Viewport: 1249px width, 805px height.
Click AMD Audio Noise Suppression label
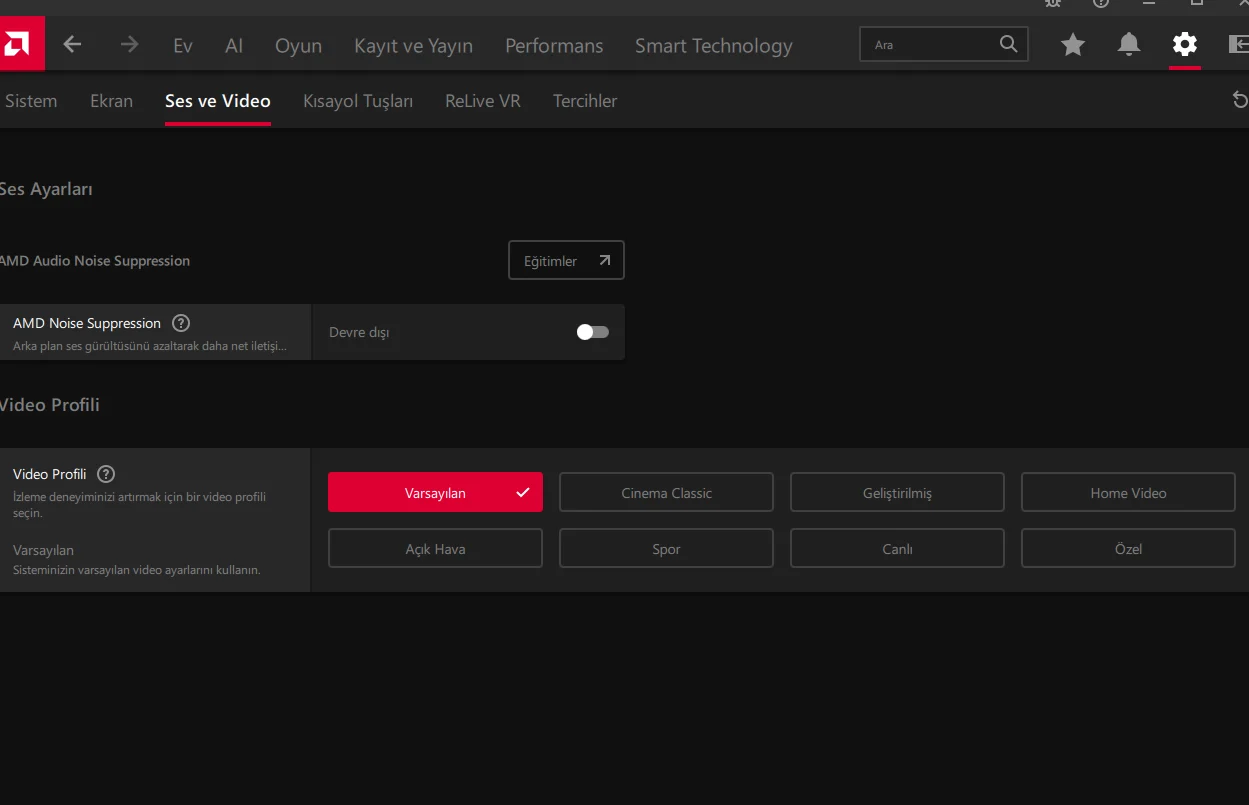[x=94, y=261]
